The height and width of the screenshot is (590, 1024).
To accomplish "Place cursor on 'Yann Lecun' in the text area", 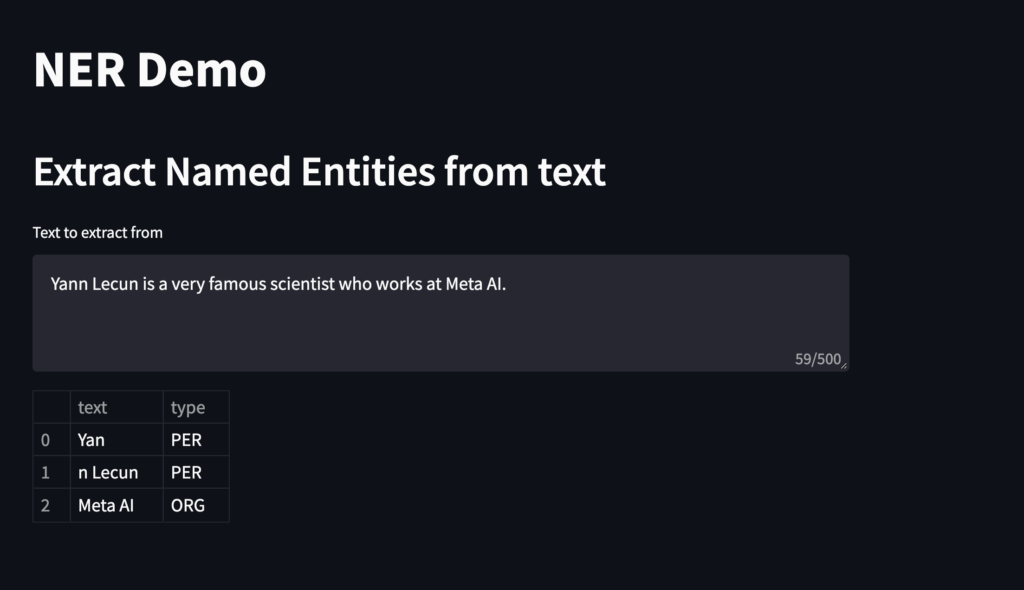I will click(95, 285).
